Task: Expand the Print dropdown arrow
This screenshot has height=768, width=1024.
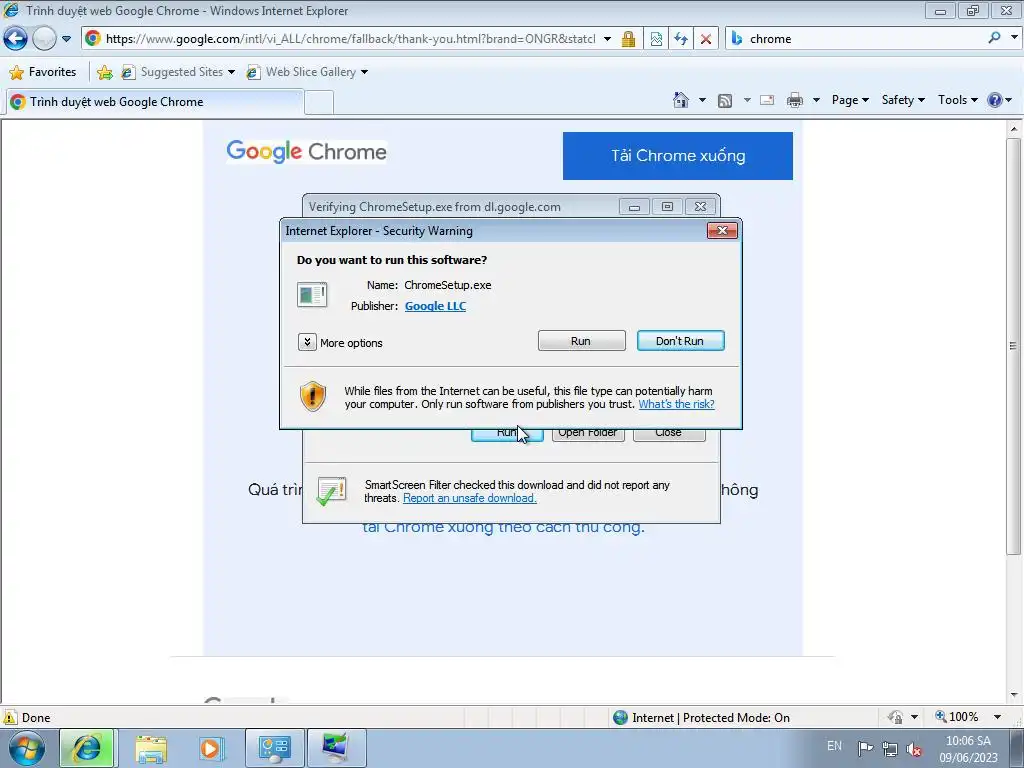Action: tap(816, 100)
